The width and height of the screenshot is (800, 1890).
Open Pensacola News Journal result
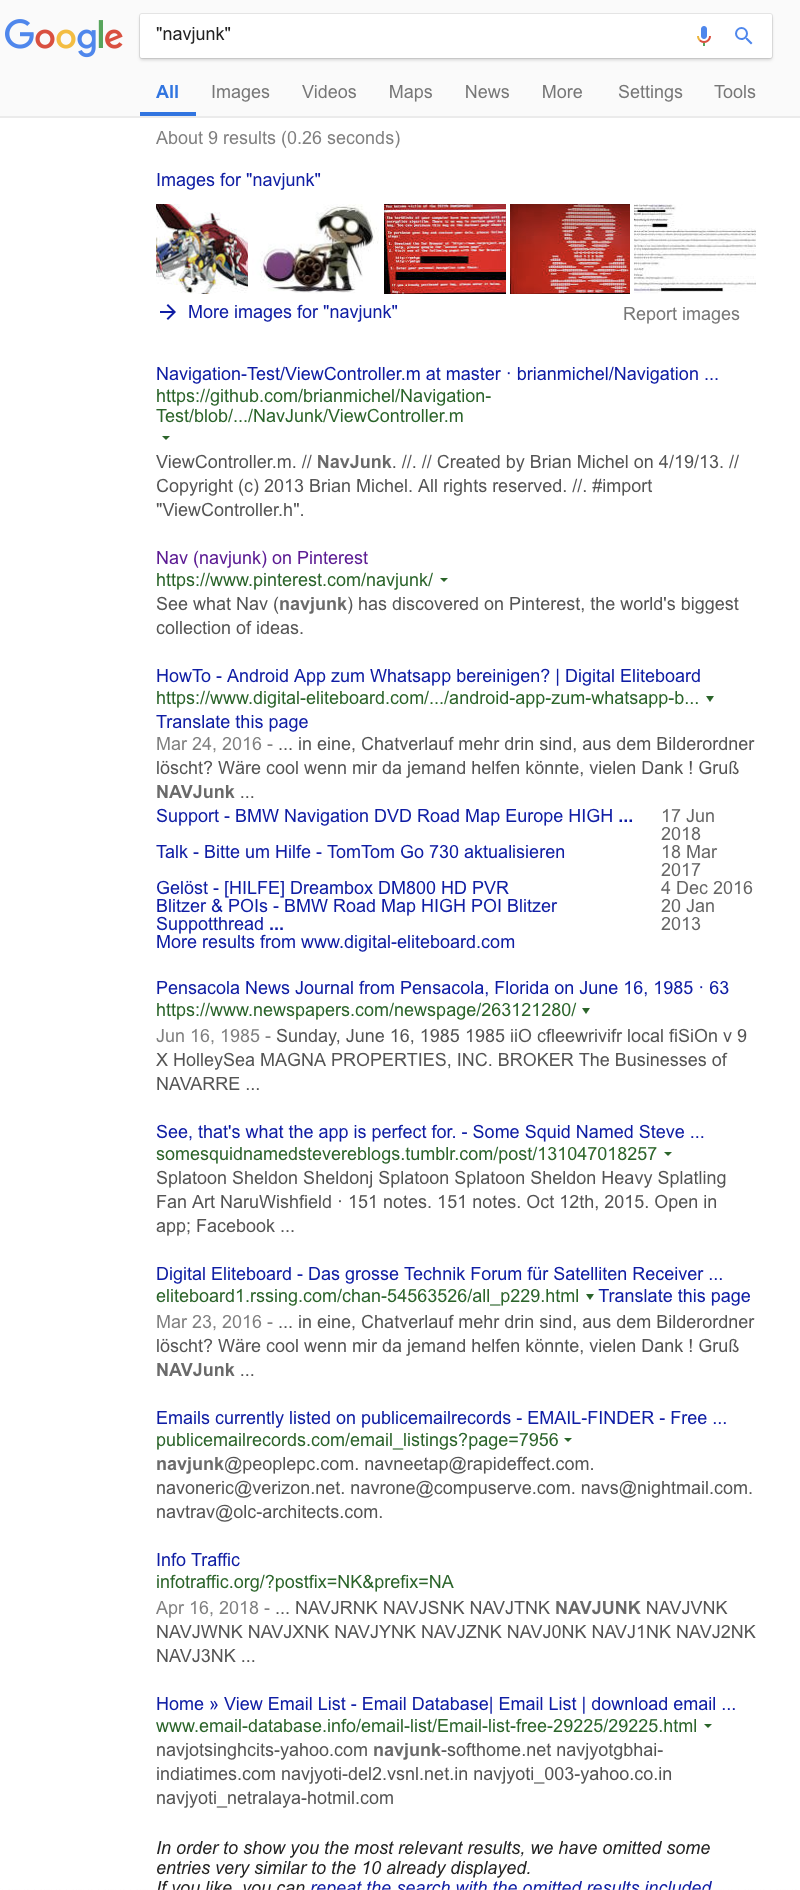coord(442,988)
